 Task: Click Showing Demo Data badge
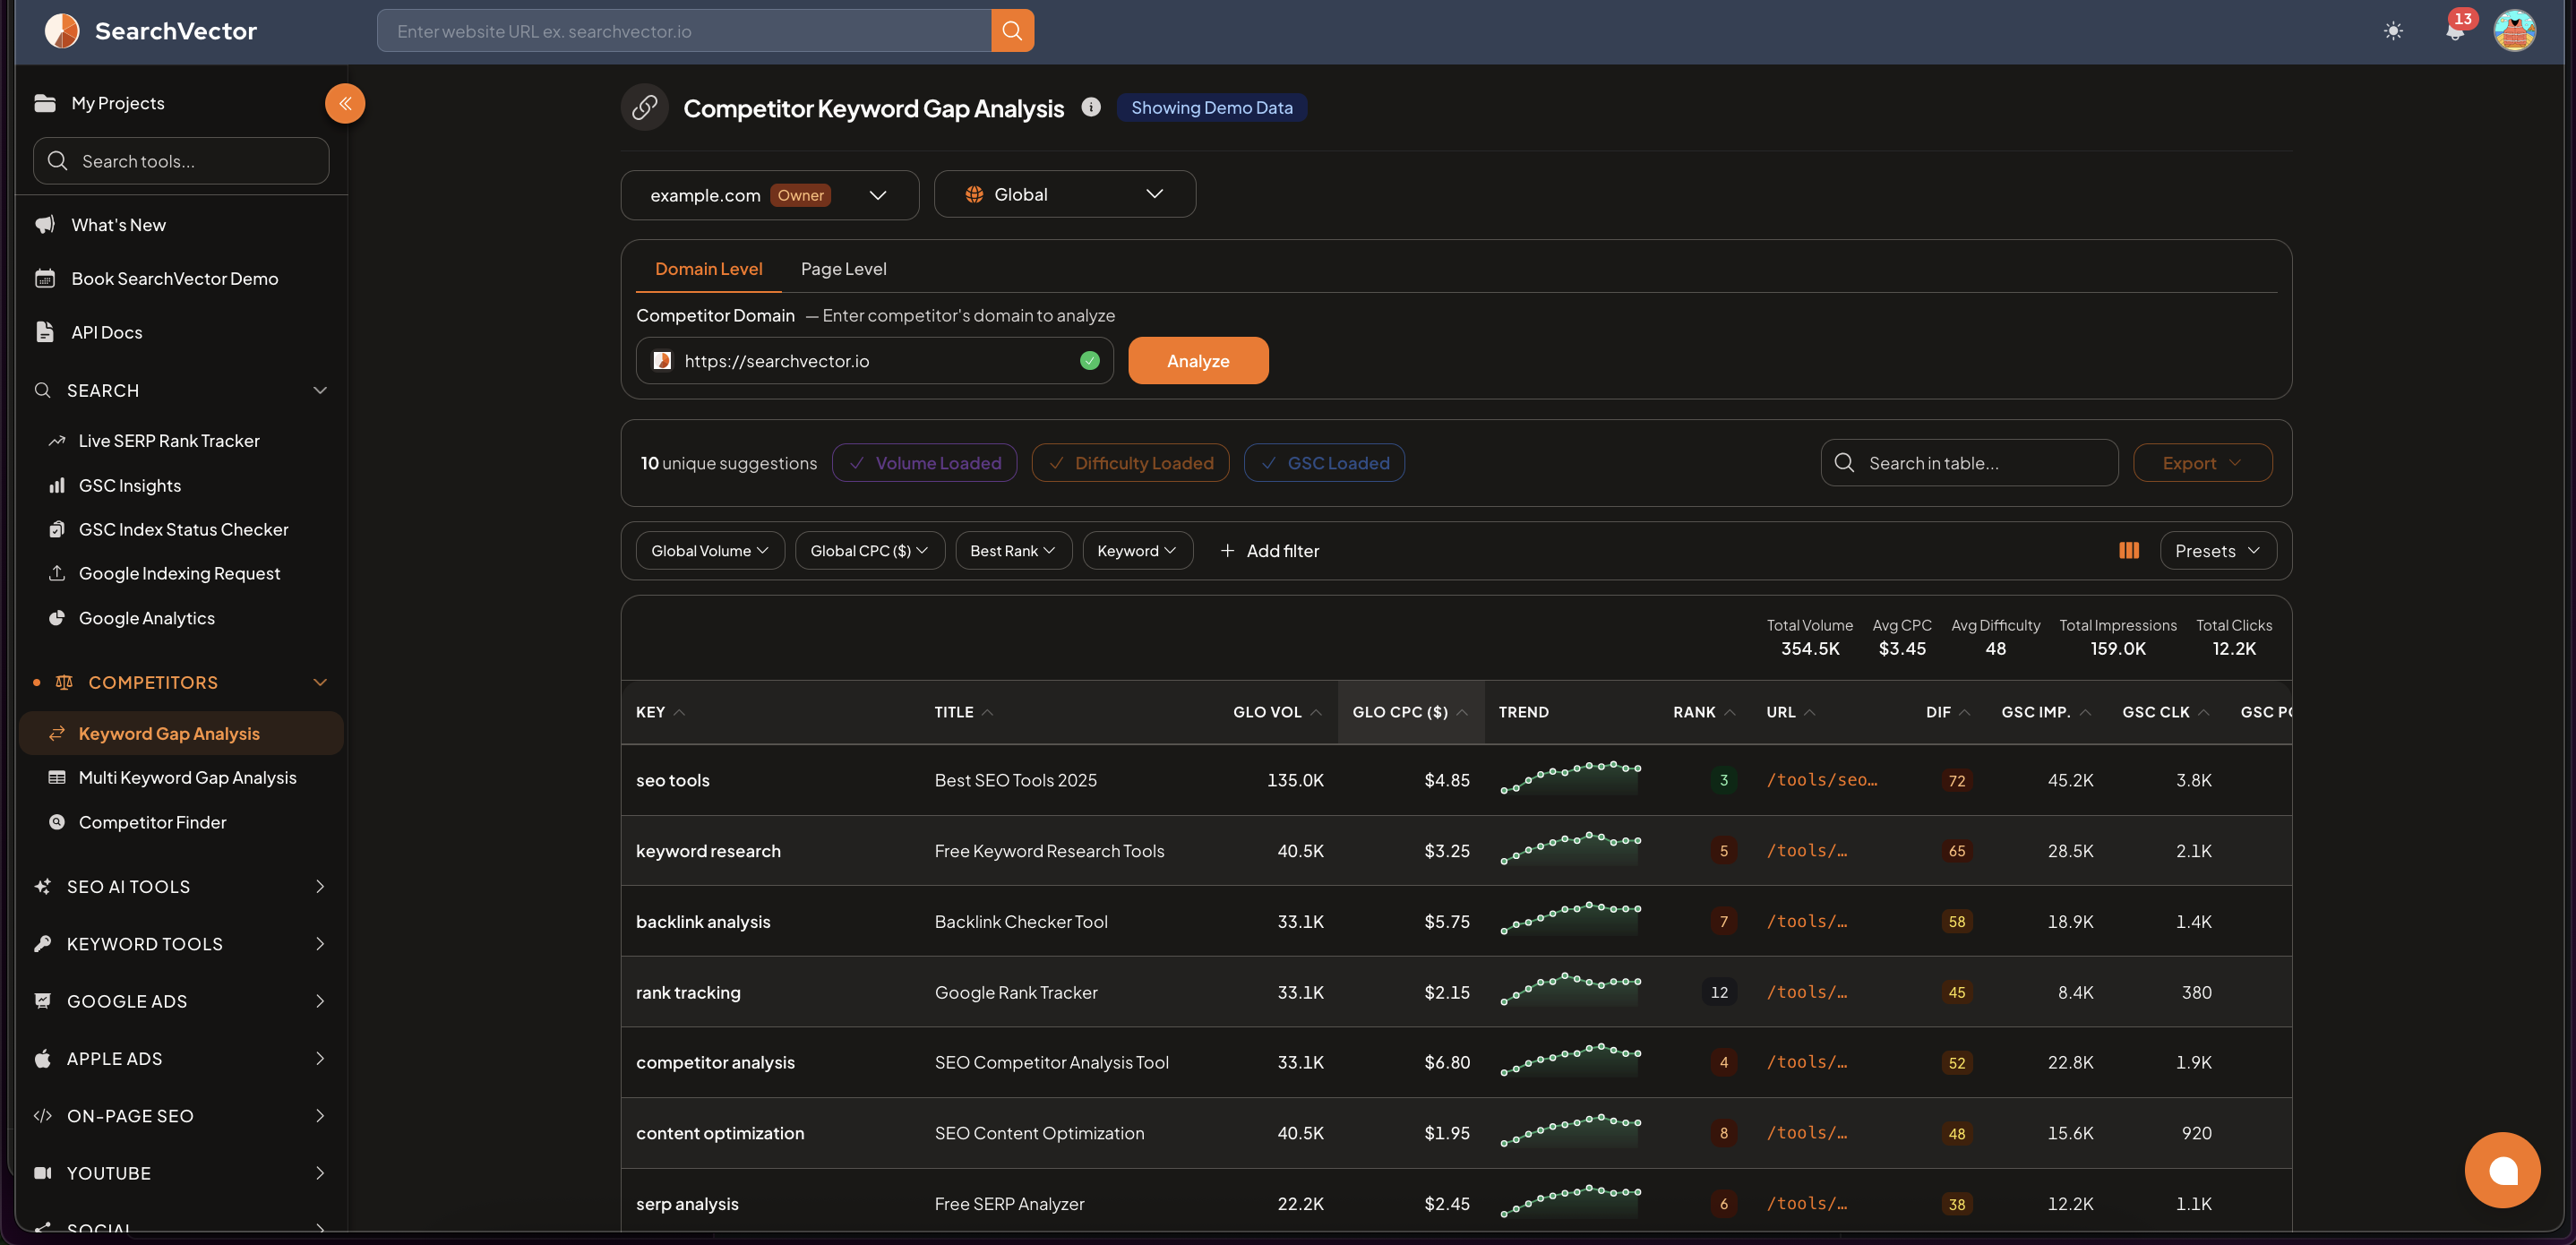click(x=1211, y=108)
